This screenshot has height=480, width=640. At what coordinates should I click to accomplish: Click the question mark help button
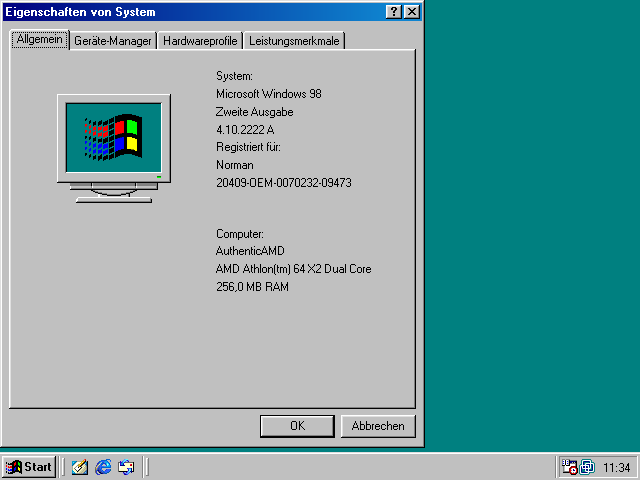(x=393, y=12)
